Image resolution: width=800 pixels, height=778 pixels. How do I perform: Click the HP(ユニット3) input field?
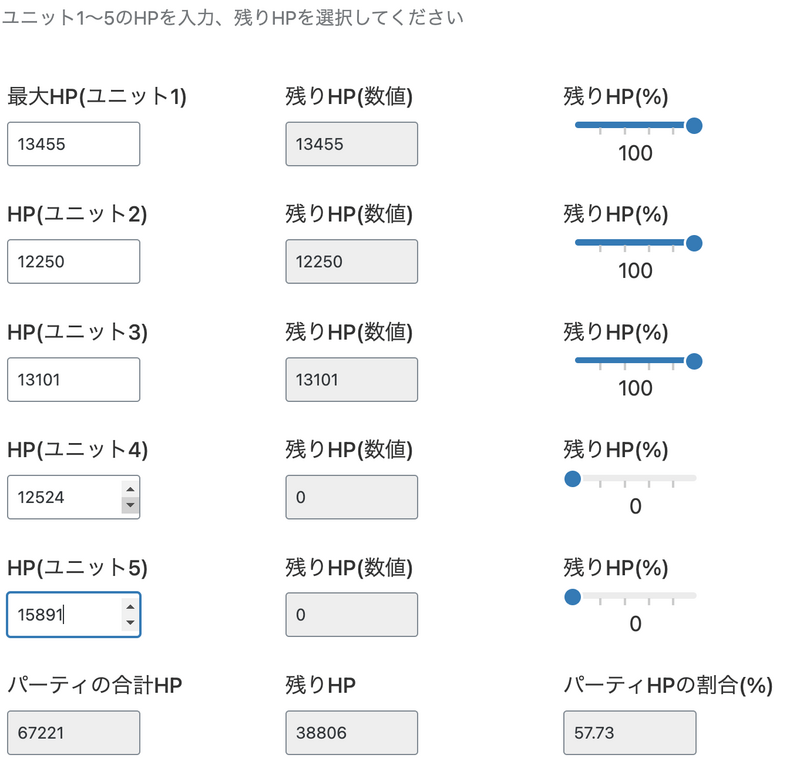click(x=73, y=379)
